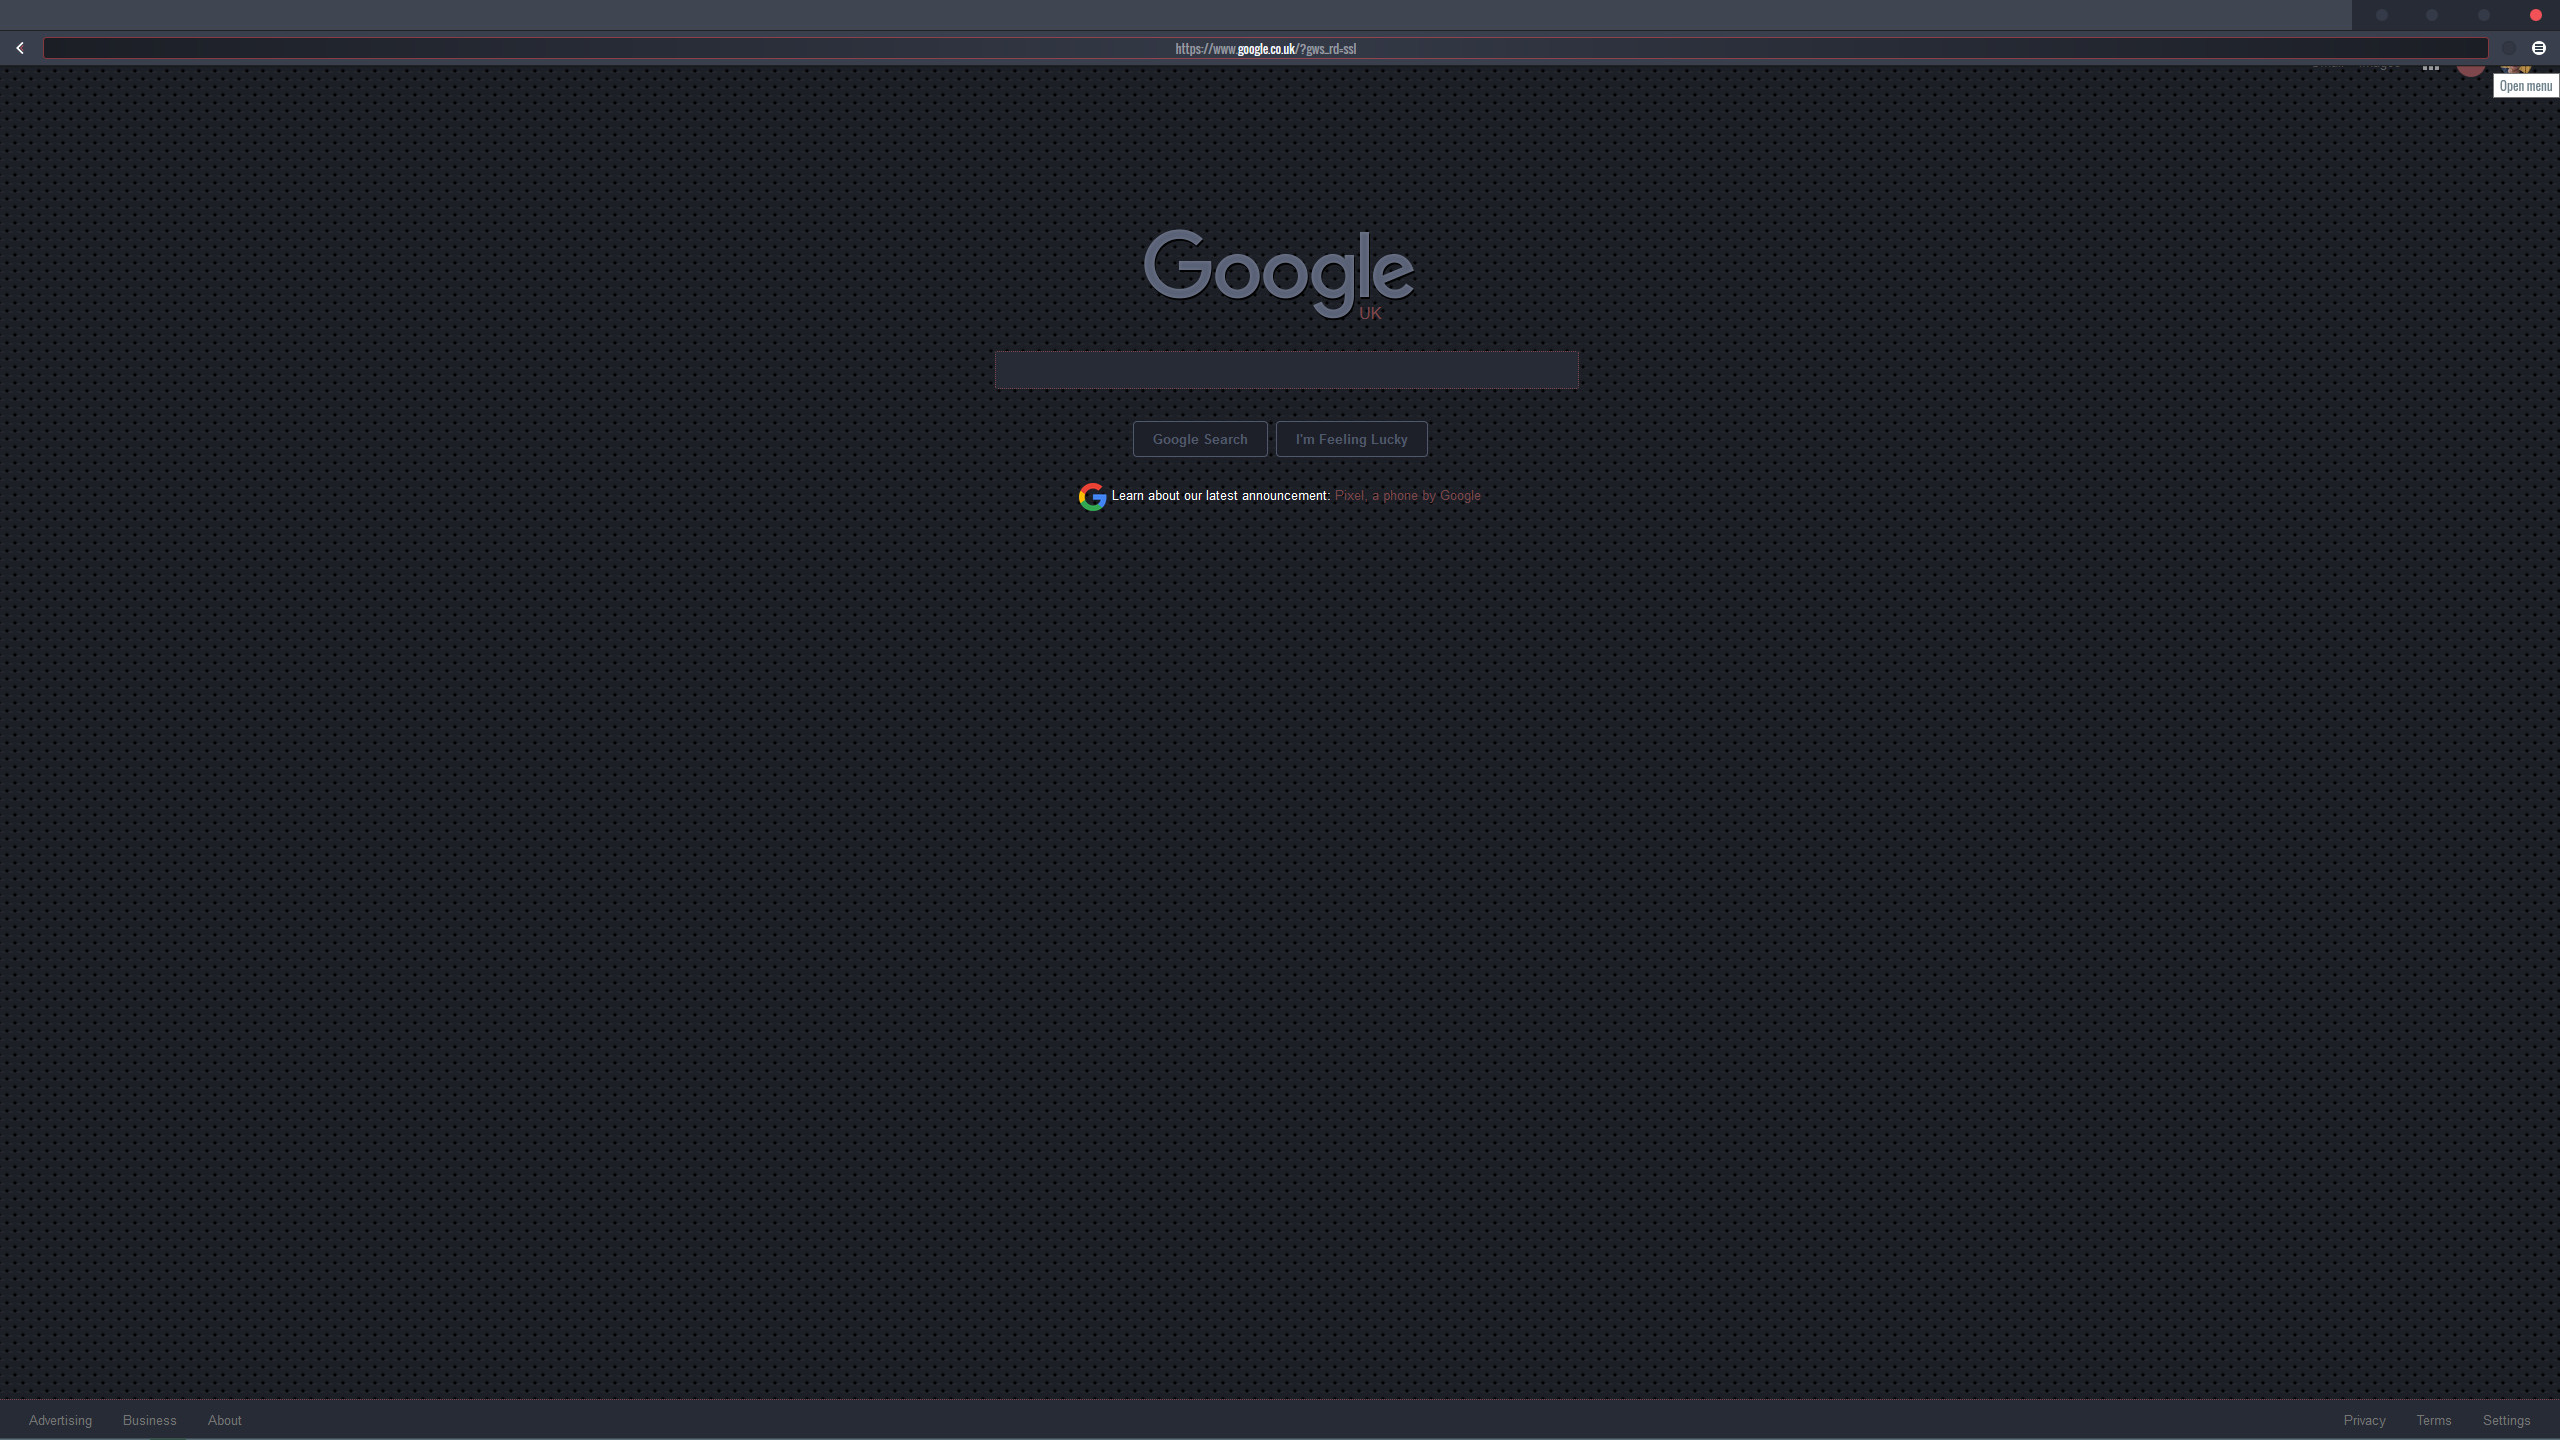This screenshot has height=1440, width=2560.
Task: Click the URL address bar
Action: click(1265, 48)
